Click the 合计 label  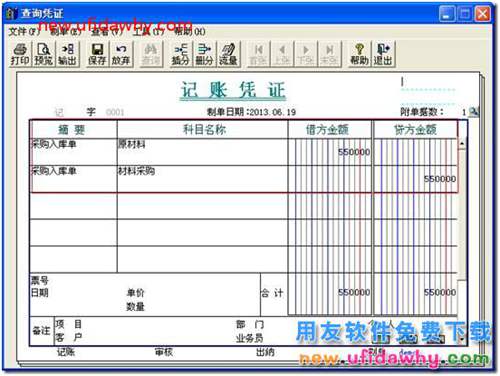[272, 293]
